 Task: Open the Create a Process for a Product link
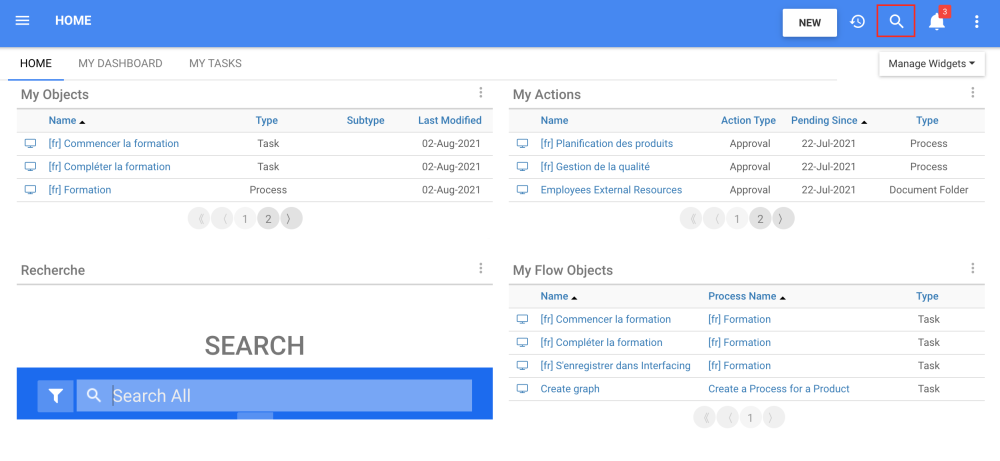click(x=778, y=389)
